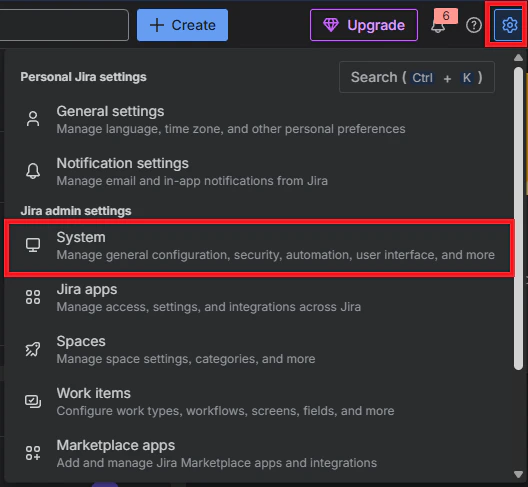Screen dimensions: 528x487
Task: Open the Jira apps entry
Action: 259,298
